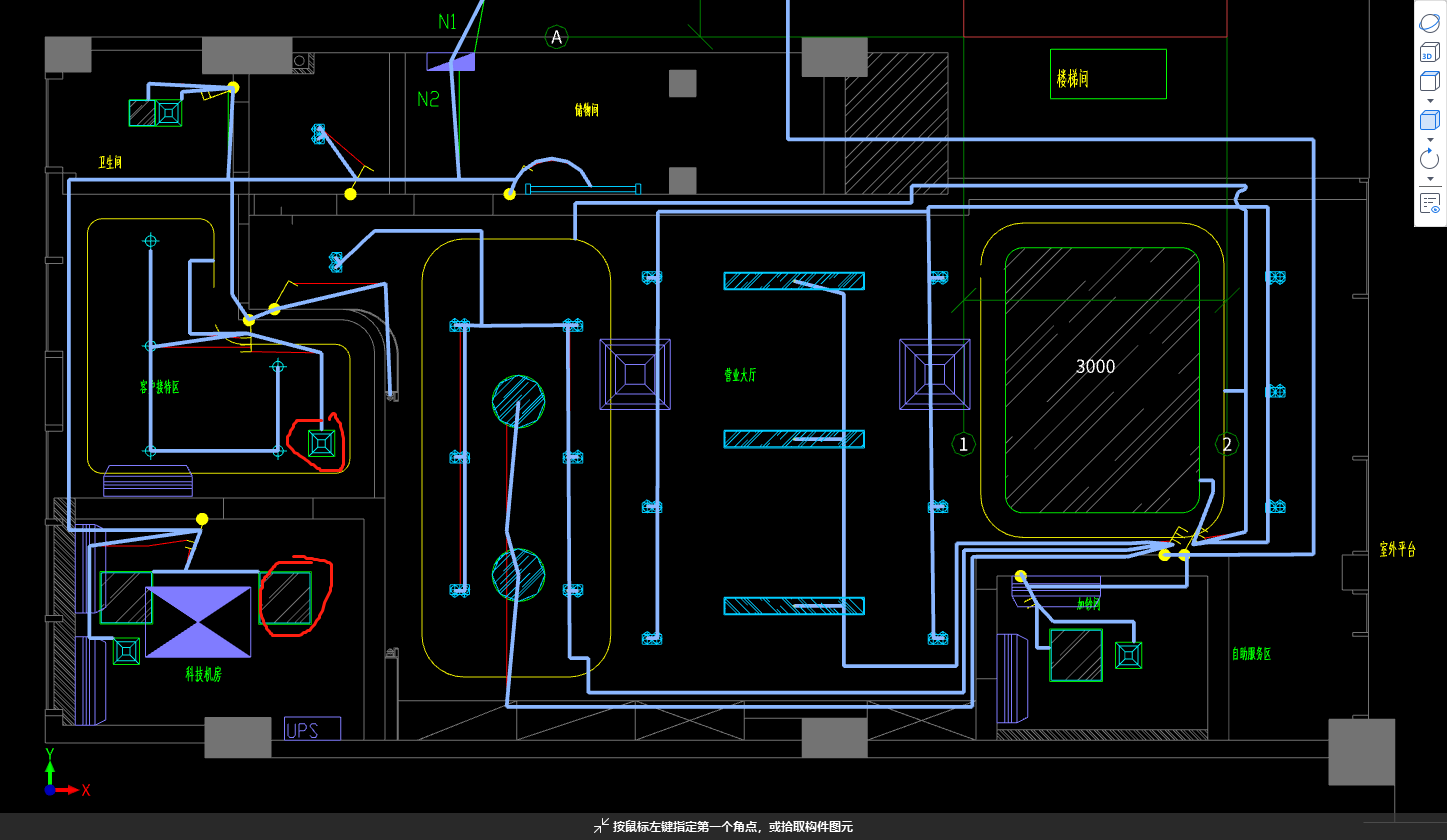Select the lower hatched round column
This screenshot has width=1447, height=840.
coord(518,574)
